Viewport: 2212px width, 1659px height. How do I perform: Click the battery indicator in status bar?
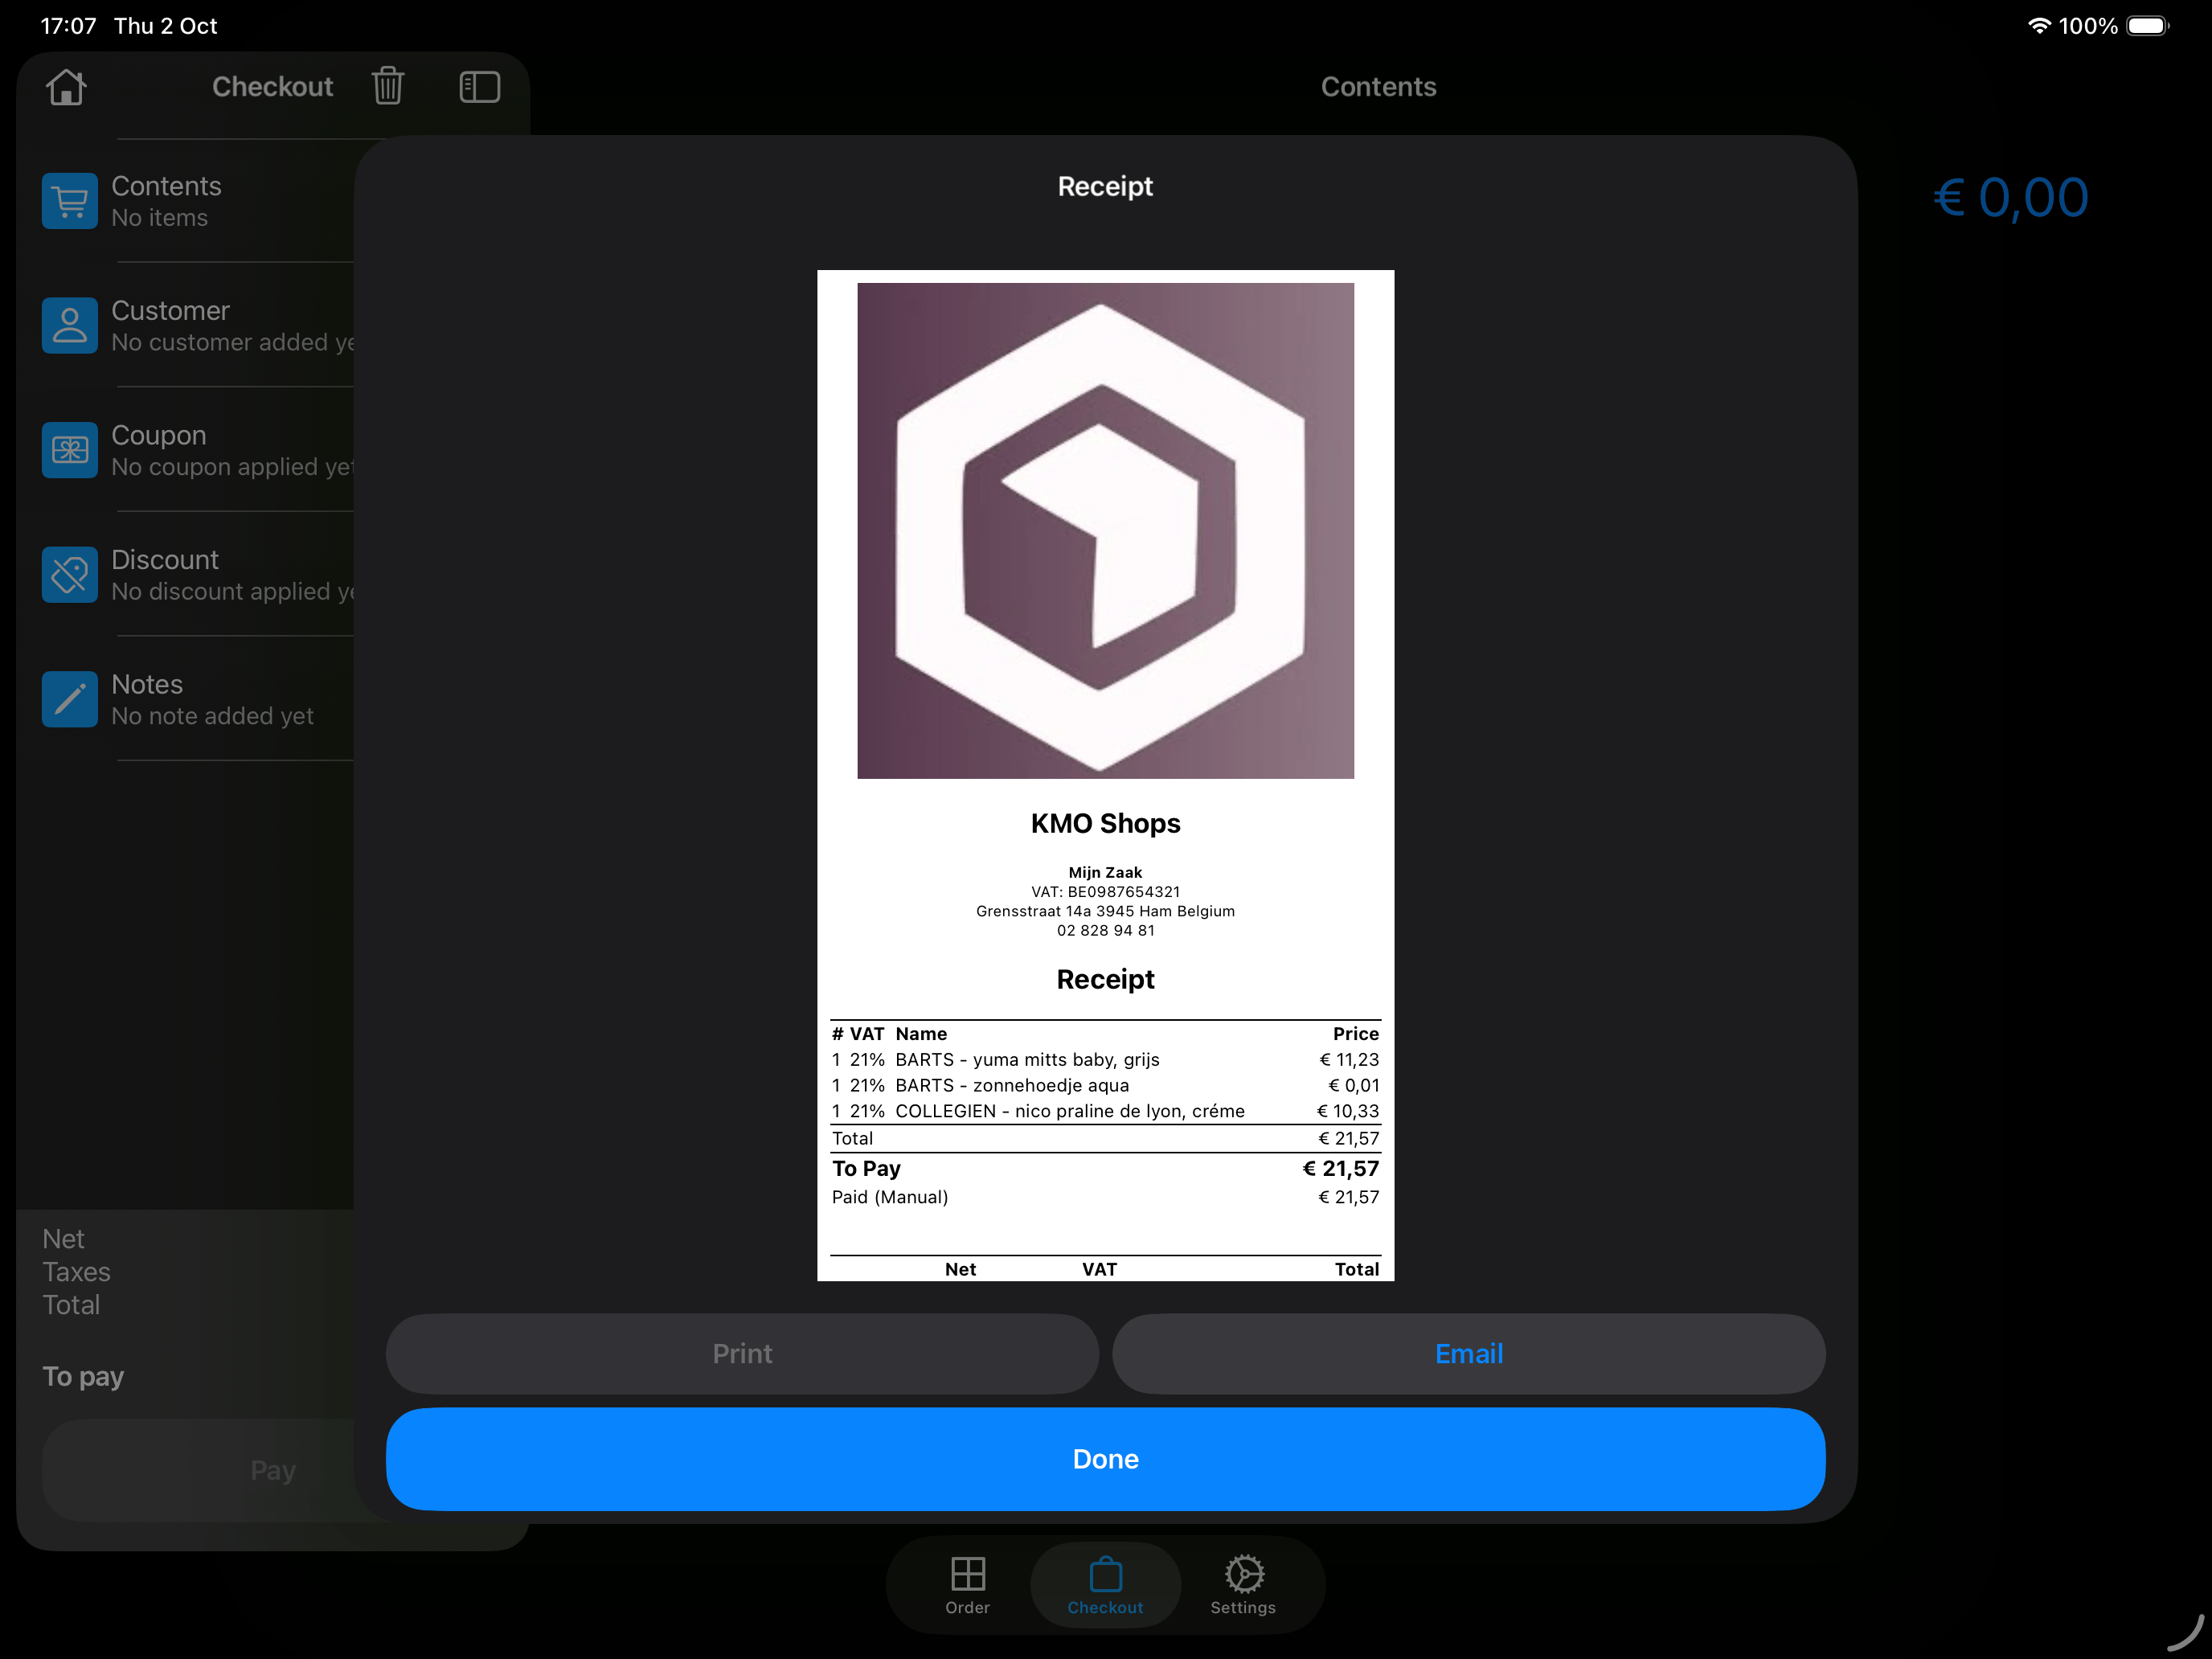[2147, 26]
